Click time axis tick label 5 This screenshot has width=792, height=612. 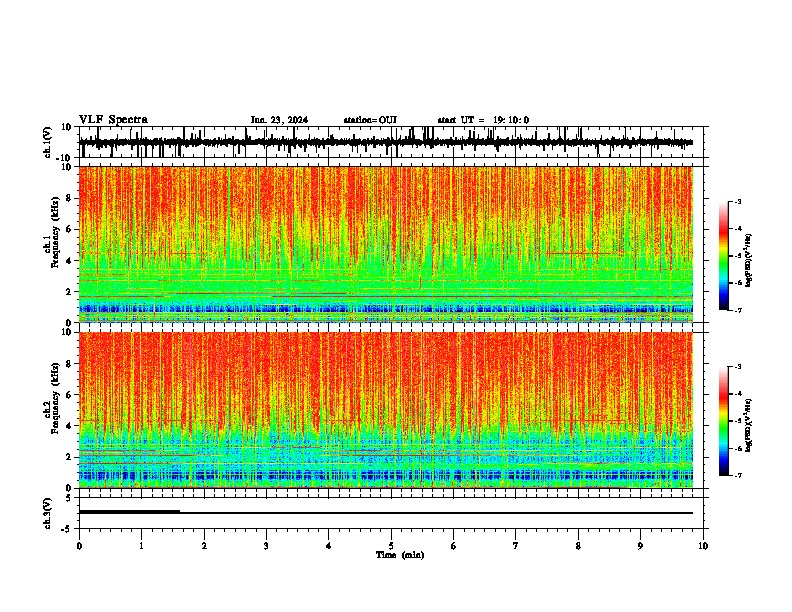click(391, 546)
